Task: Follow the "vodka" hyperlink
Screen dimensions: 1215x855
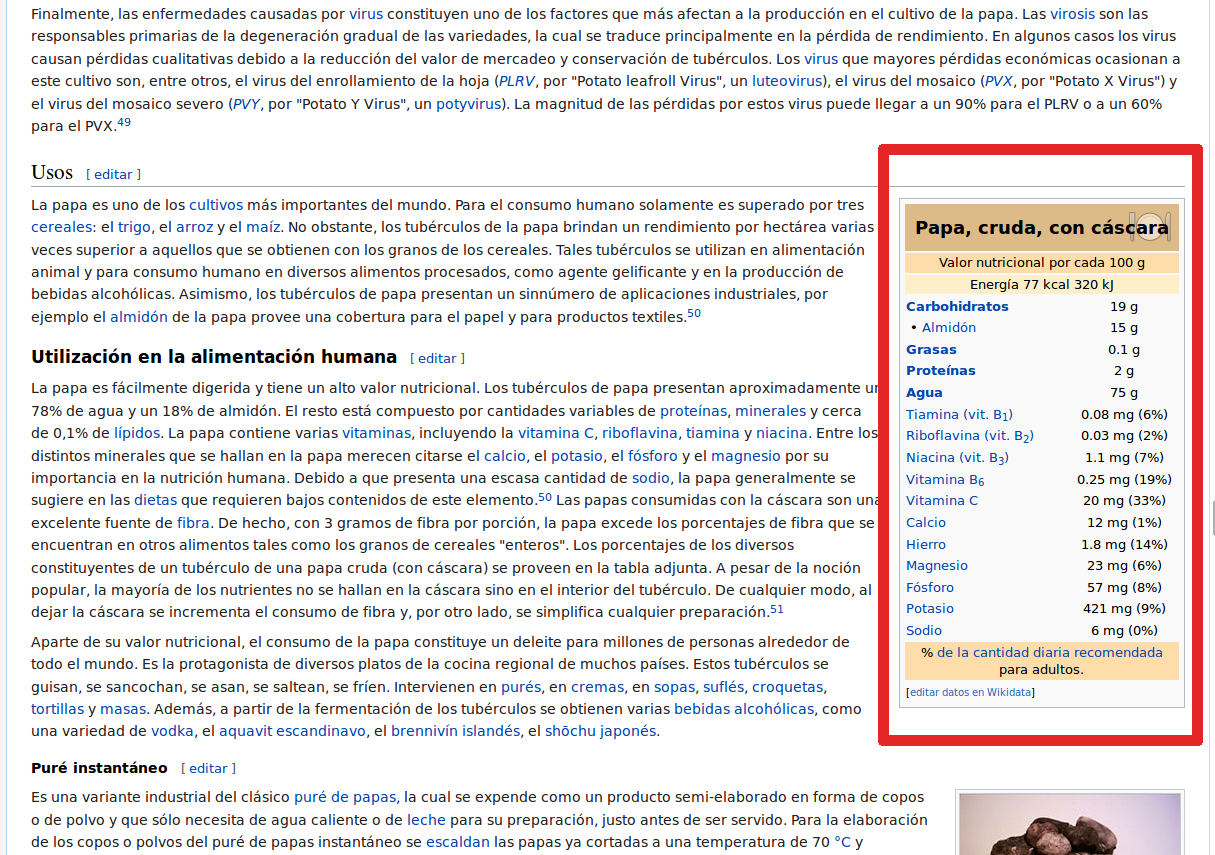Action: pyautogui.click(x=172, y=731)
